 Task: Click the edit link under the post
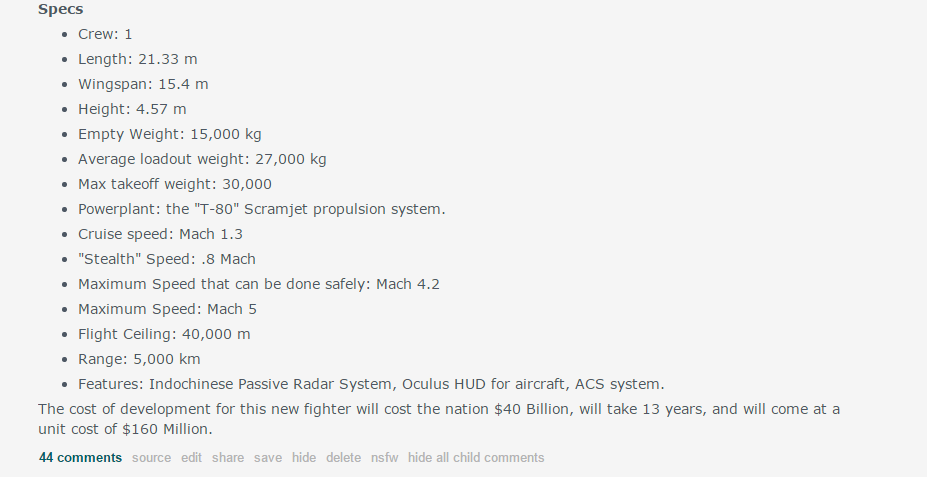pos(191,457)
